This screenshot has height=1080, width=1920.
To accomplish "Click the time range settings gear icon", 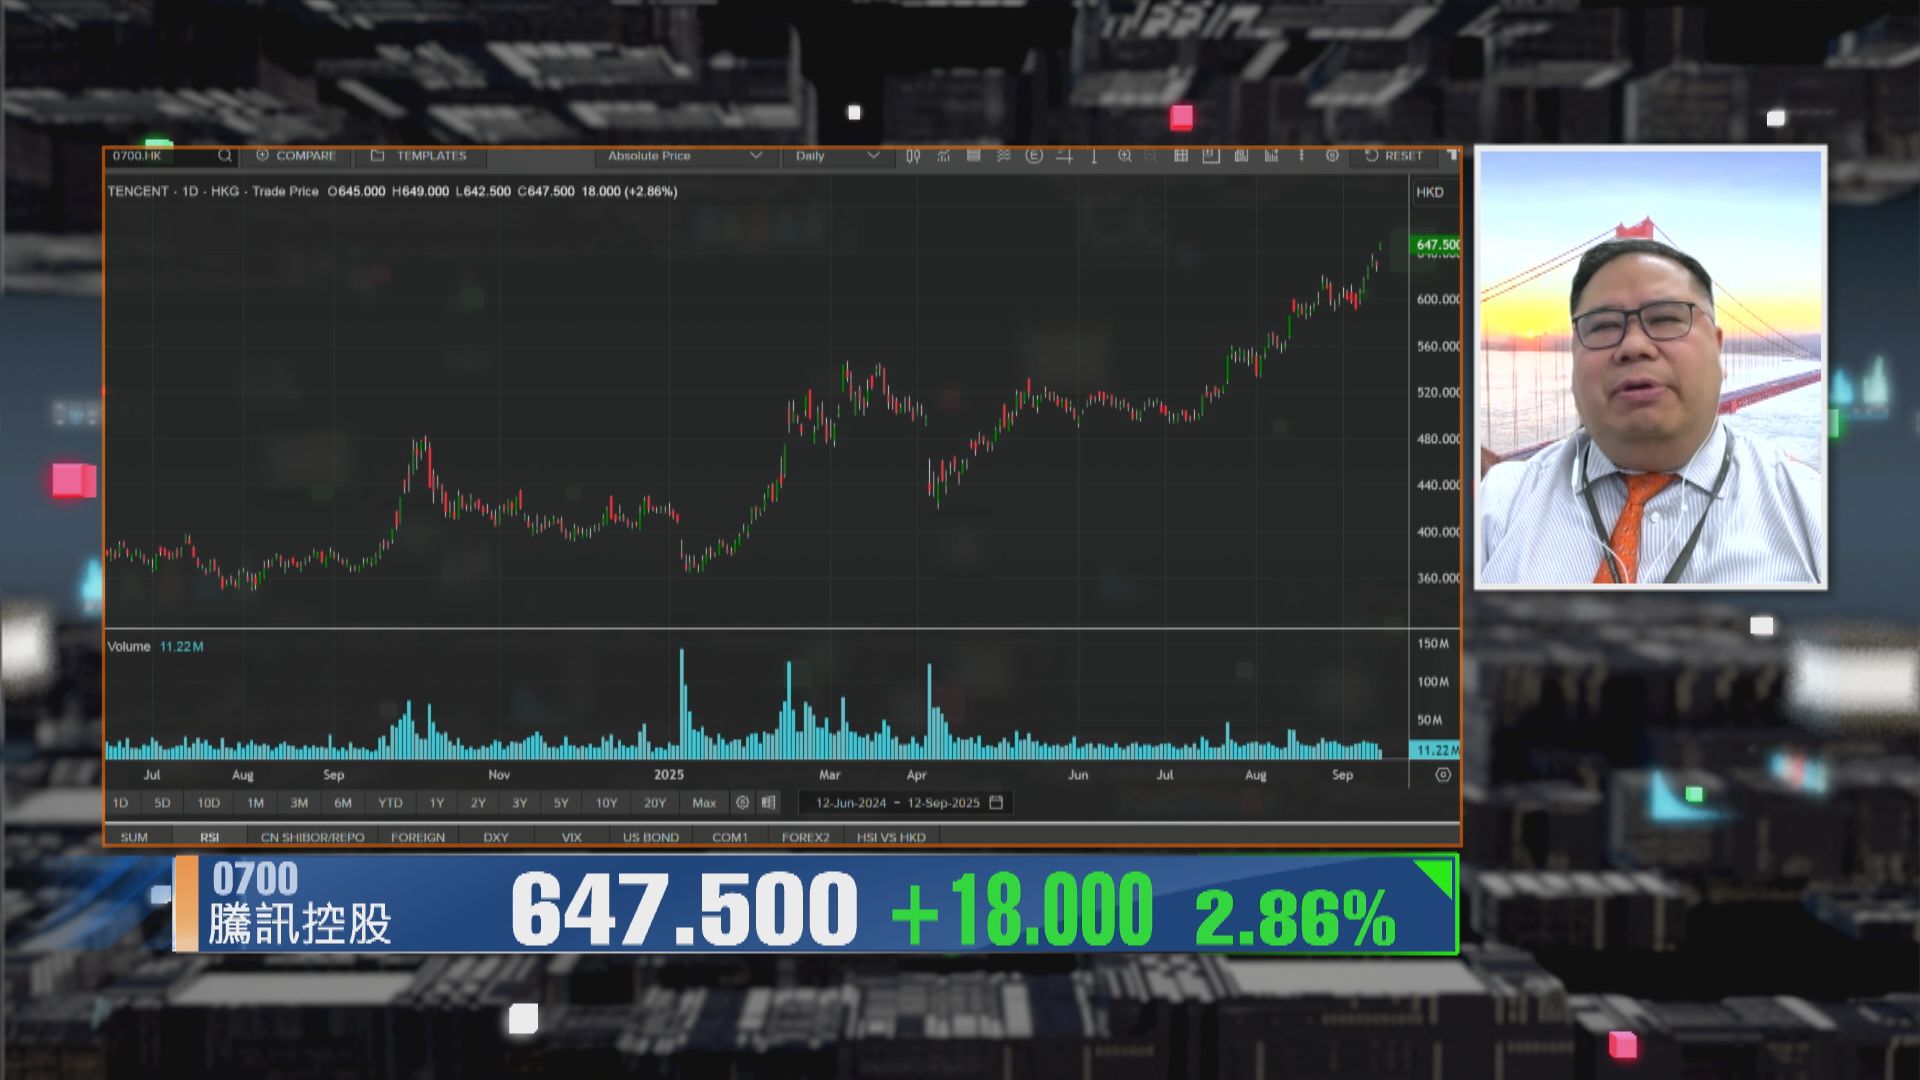I will (742, 803).
